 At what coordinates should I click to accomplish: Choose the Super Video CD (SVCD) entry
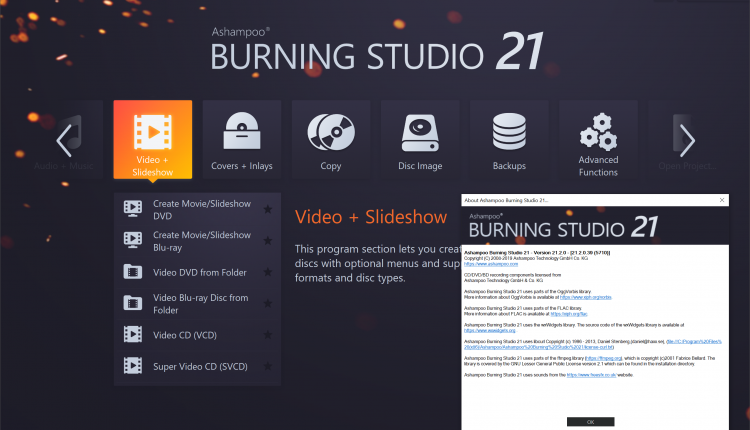[x=197, y=366]
